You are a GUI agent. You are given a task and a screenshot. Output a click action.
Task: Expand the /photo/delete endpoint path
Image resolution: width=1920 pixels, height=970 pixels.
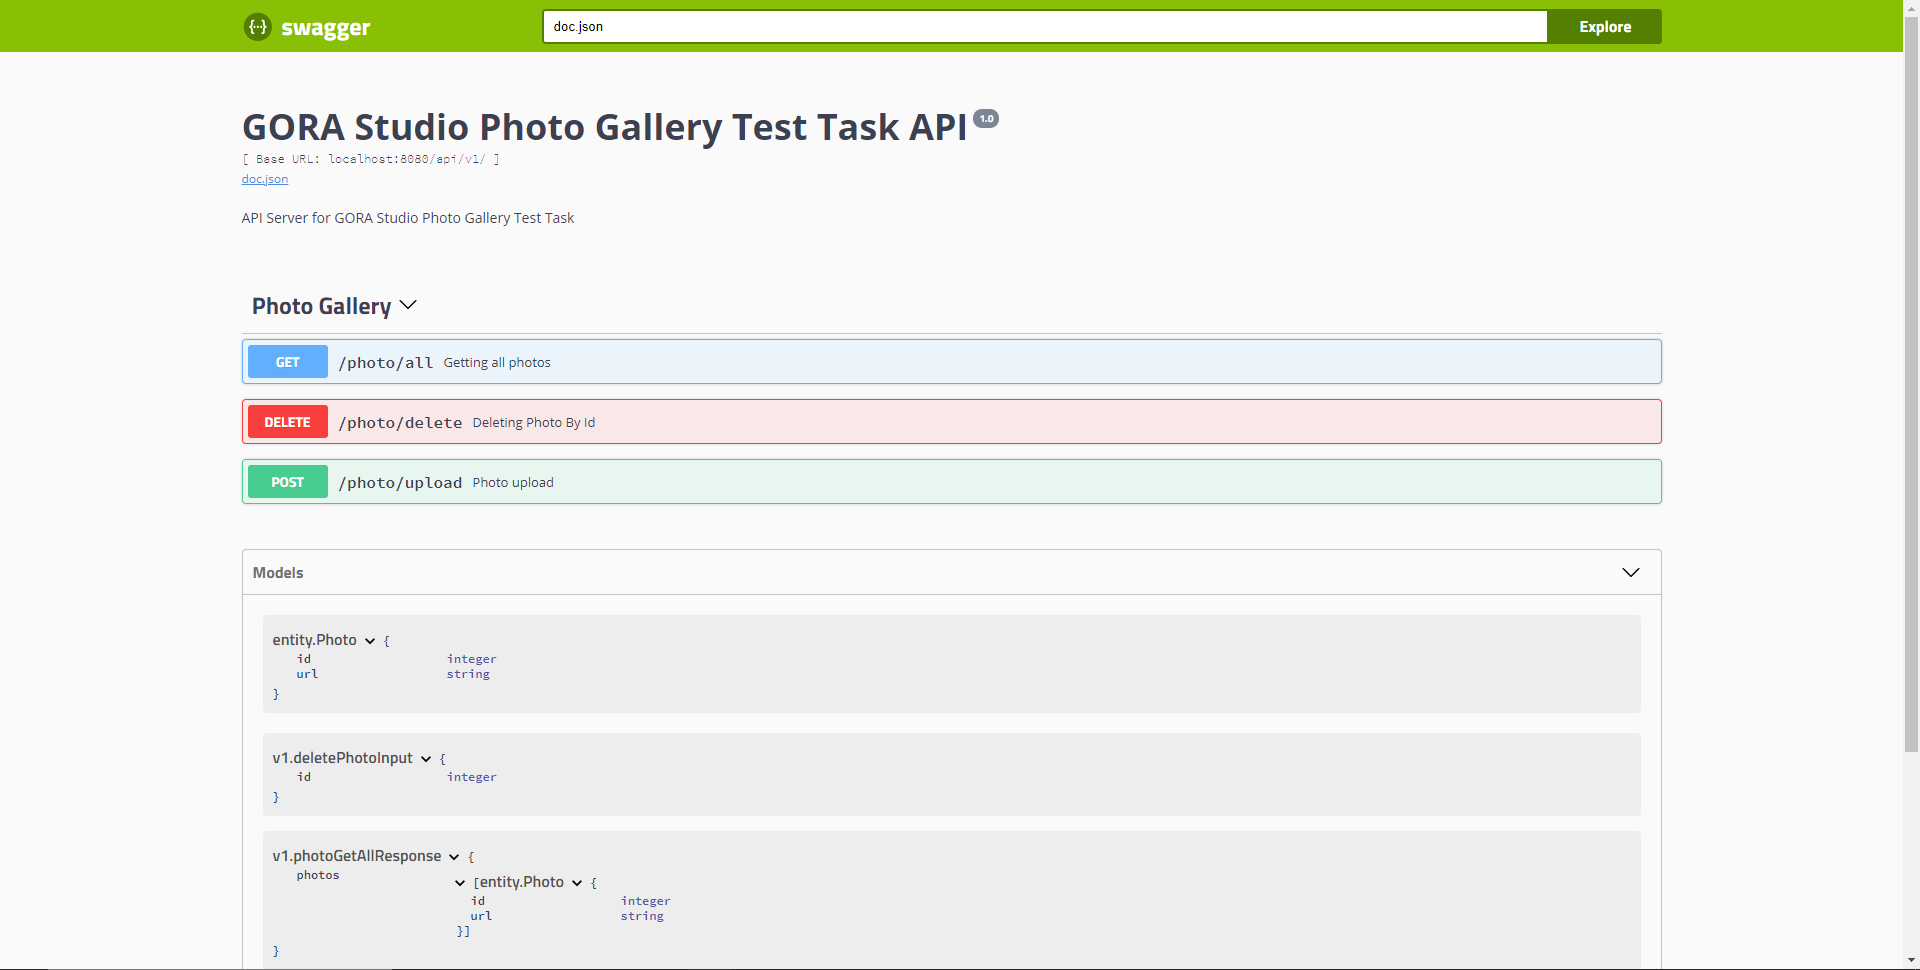(x=400, y=422)
